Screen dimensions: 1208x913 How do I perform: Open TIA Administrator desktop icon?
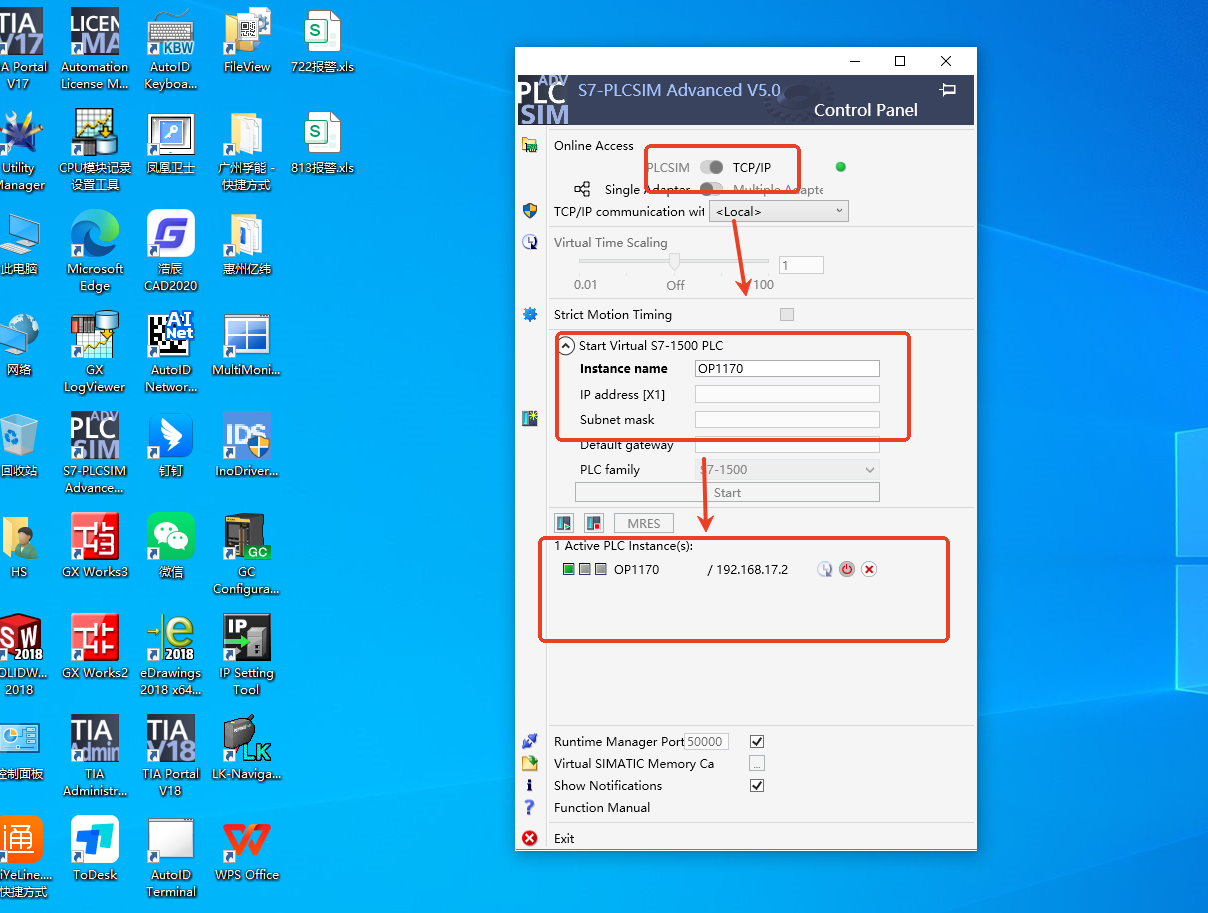pyautogui.click(x=95, y=755)
